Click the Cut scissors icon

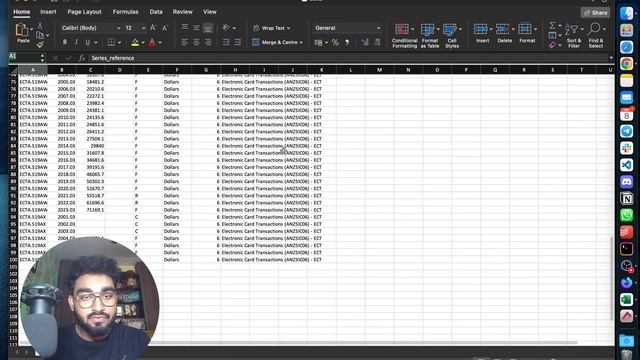pos(40,26)
